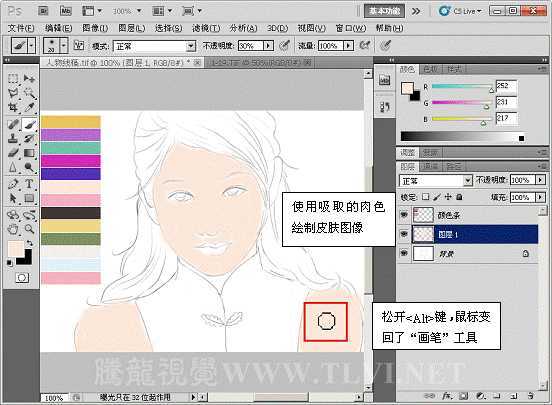Toggle Quick Mask mode
The image size is (552, 405).
22,278
